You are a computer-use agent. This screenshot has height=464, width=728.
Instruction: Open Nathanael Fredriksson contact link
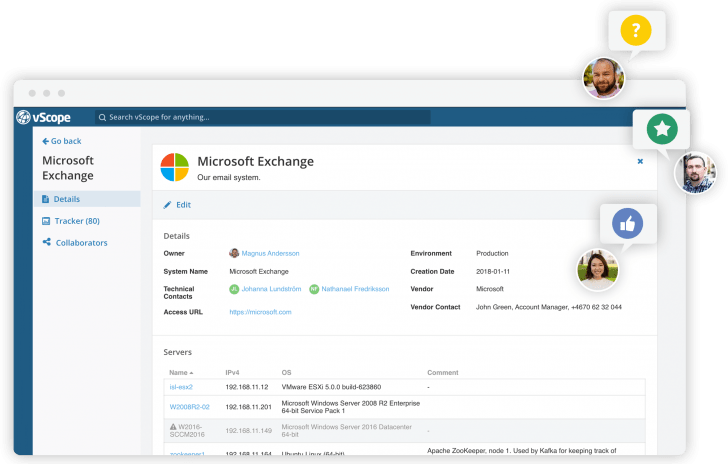point(355,289)
